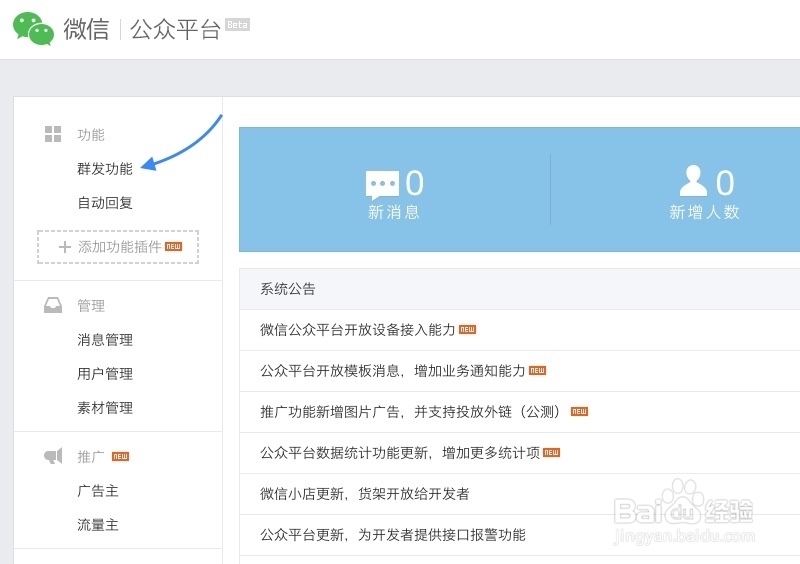Viewport: 800px width, 564px height.
Task: Click the plus icon in 添加功能插件
Action: (x=65, y=247)
